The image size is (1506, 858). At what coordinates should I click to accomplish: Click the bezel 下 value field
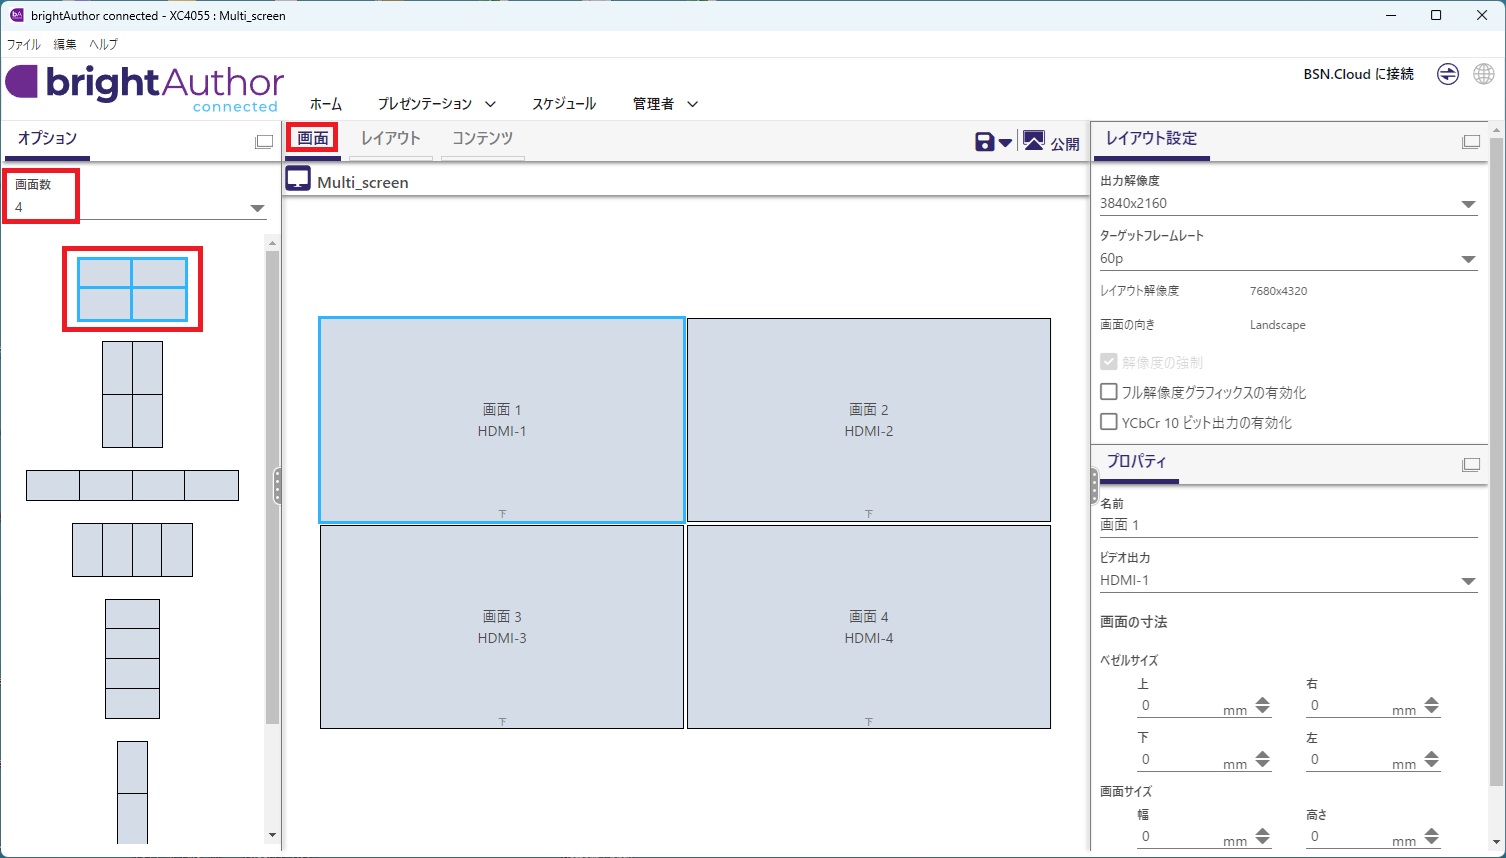point(1178,760)
